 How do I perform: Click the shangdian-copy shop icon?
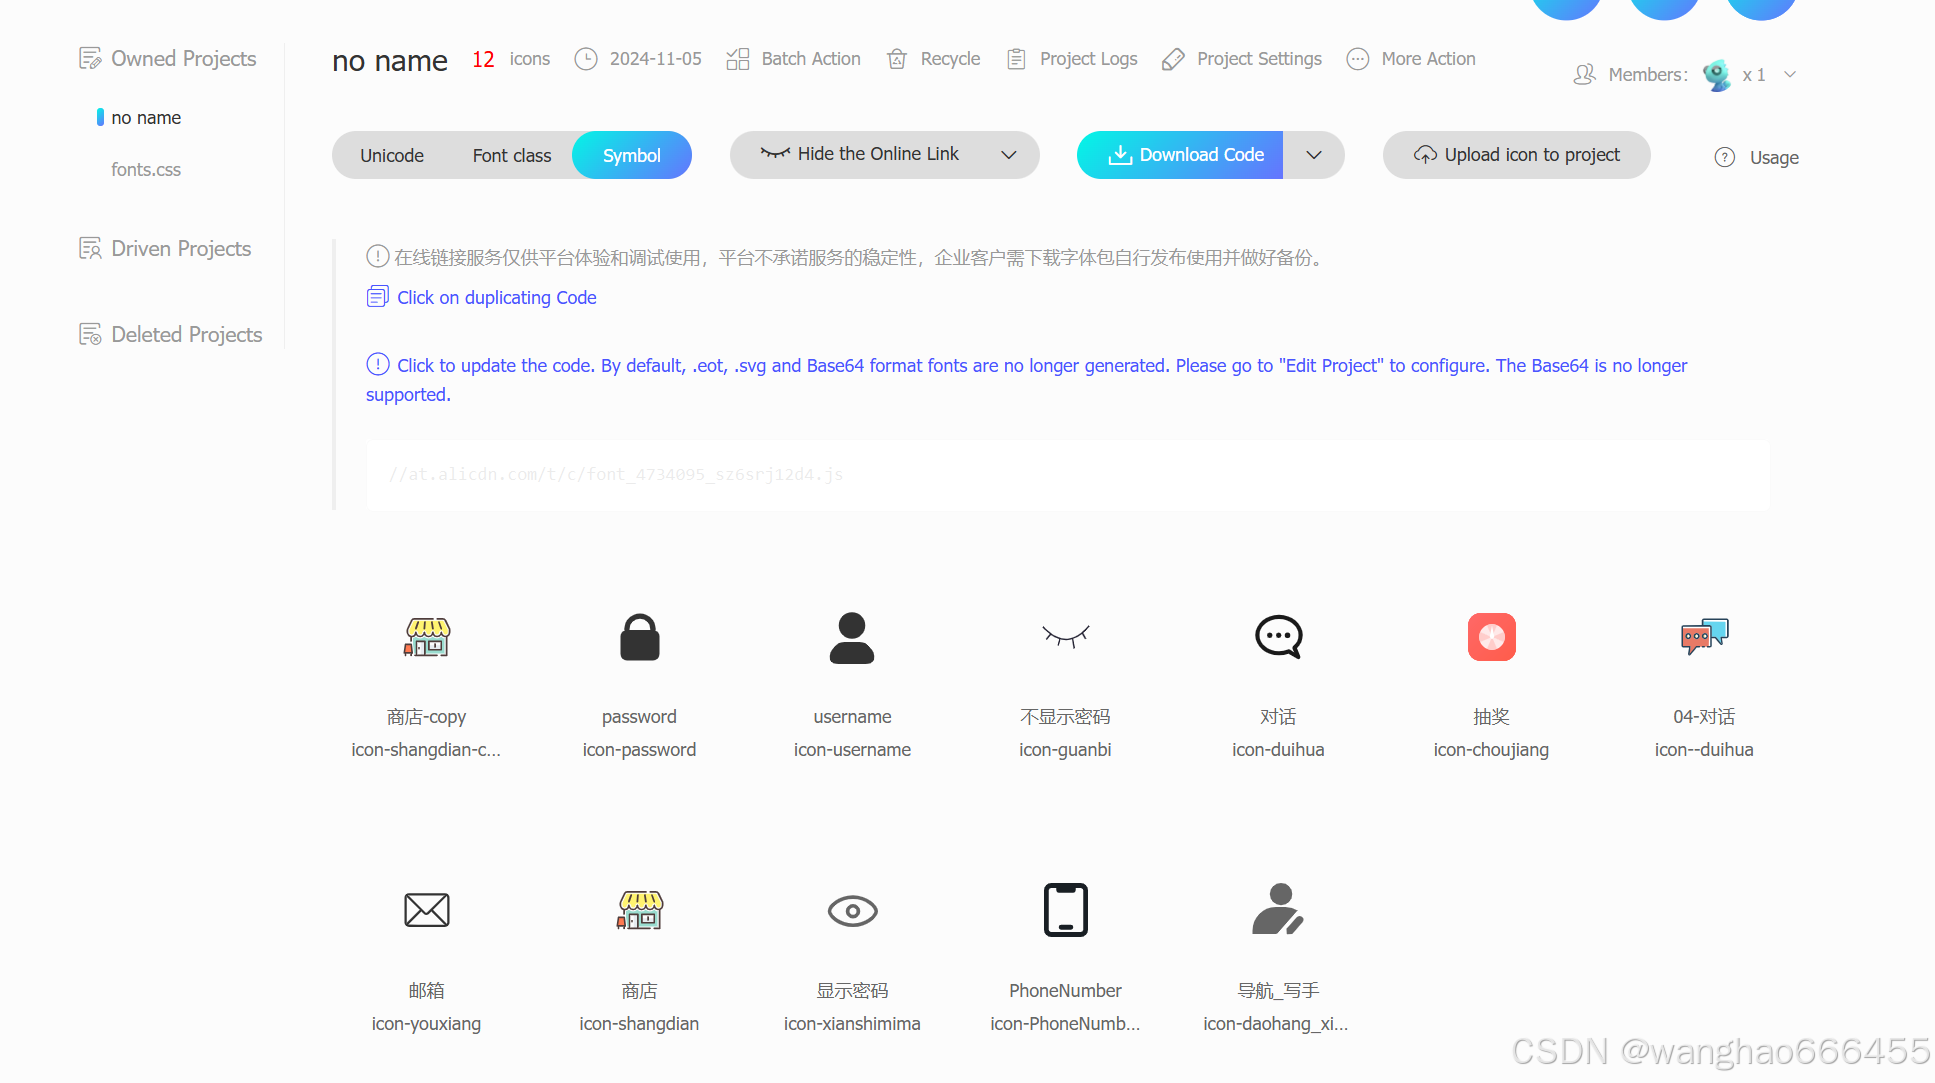tap(426, 637)
